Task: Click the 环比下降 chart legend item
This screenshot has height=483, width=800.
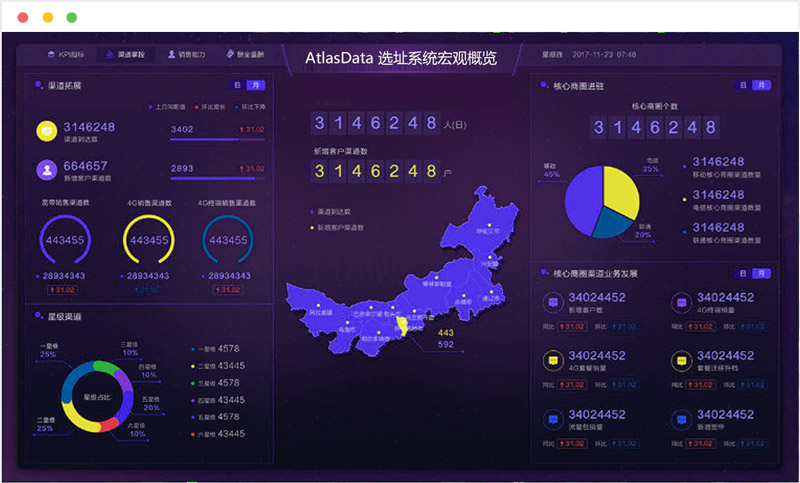Action: (250, 107)
